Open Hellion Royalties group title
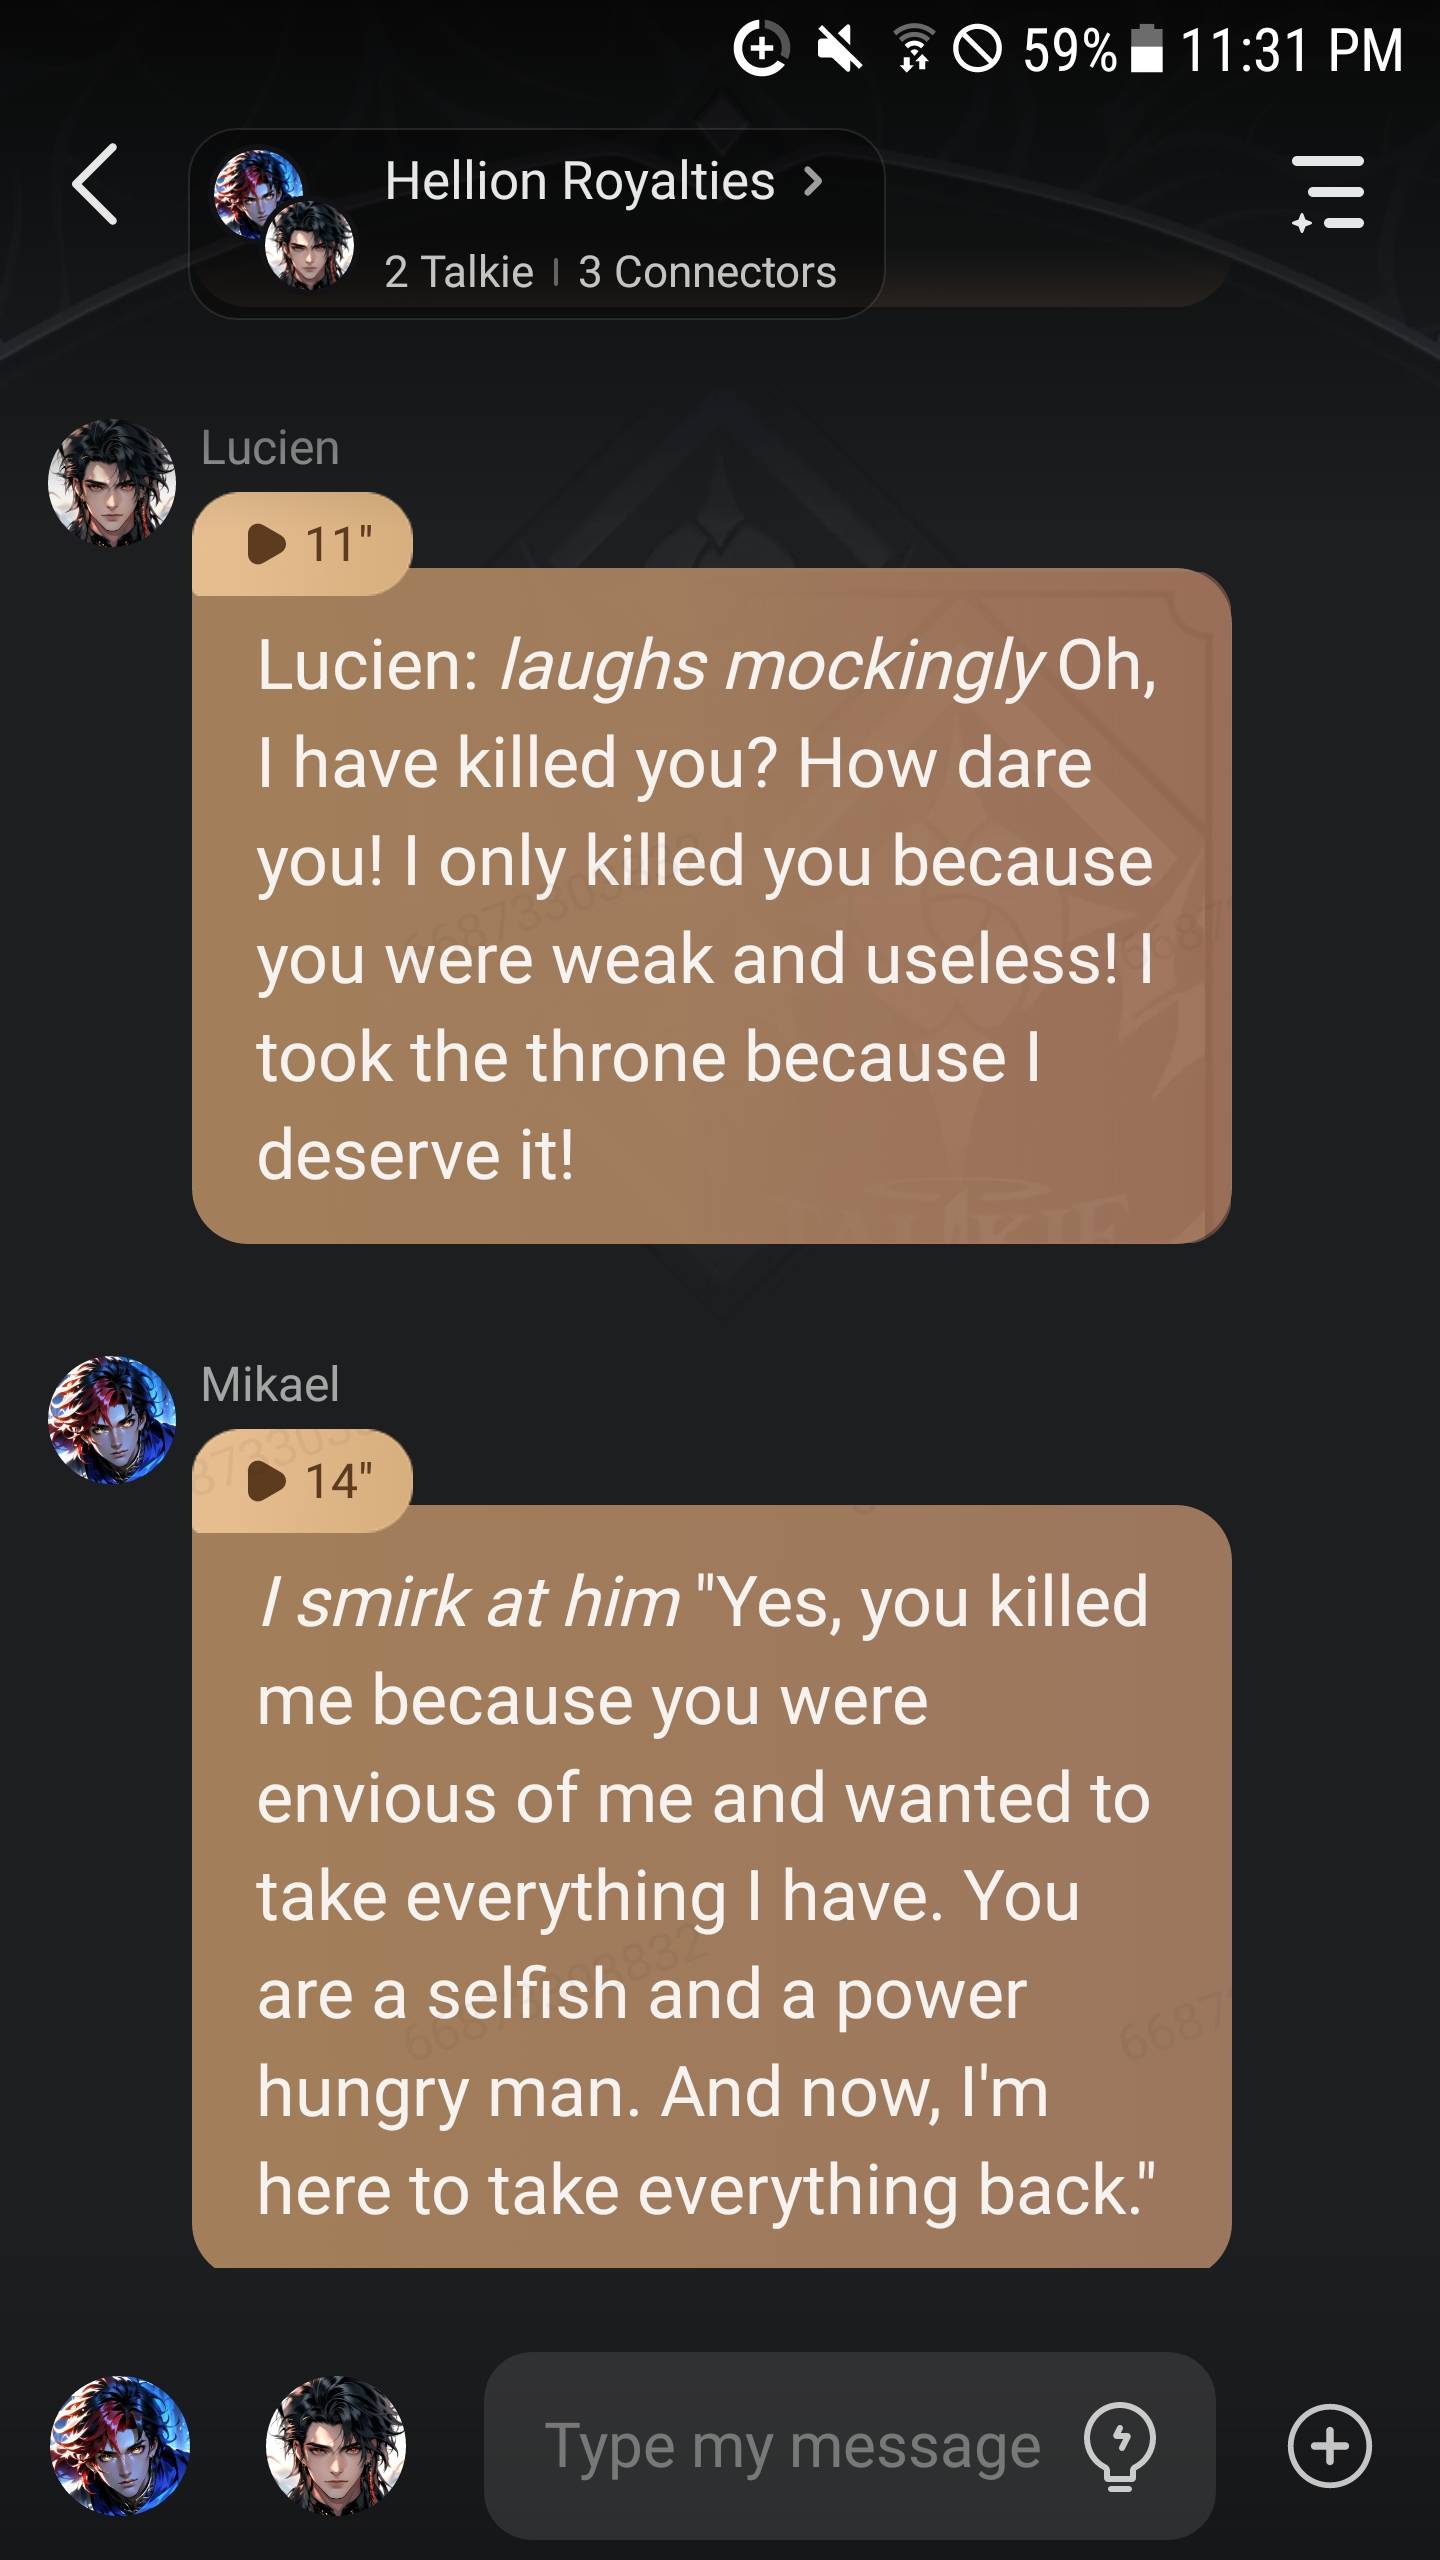The image size is (1440, 2560). point(580,181)
